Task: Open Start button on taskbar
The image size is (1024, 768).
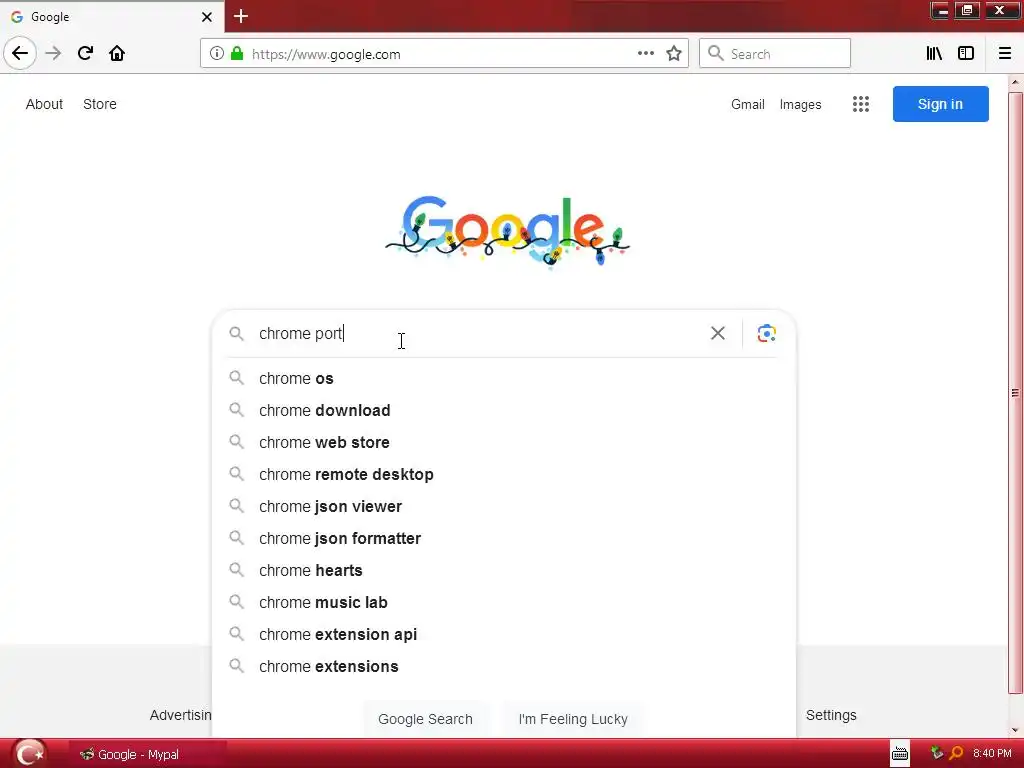Action: 28,754
